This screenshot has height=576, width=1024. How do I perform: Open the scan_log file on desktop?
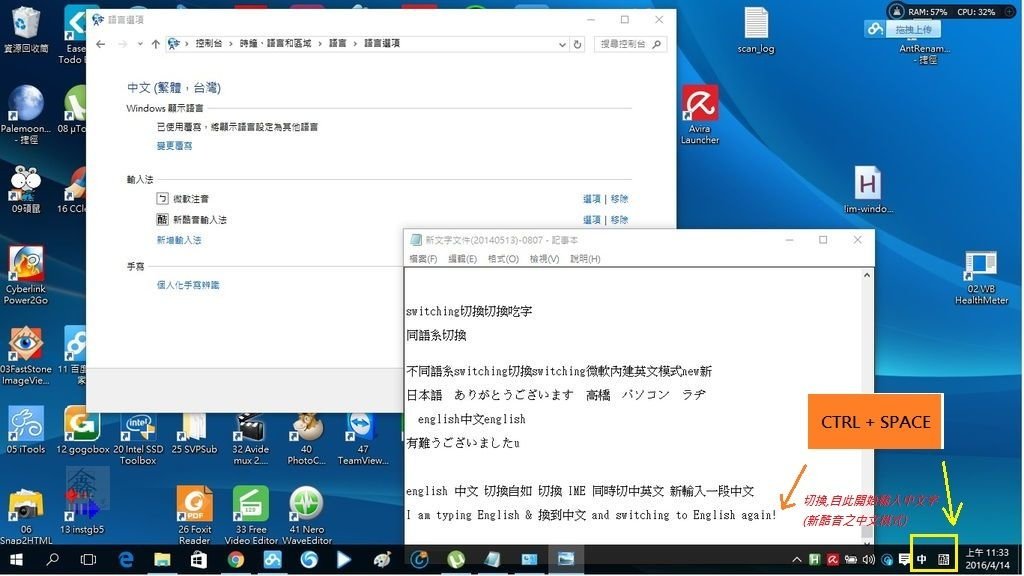(x=756, y=31)
